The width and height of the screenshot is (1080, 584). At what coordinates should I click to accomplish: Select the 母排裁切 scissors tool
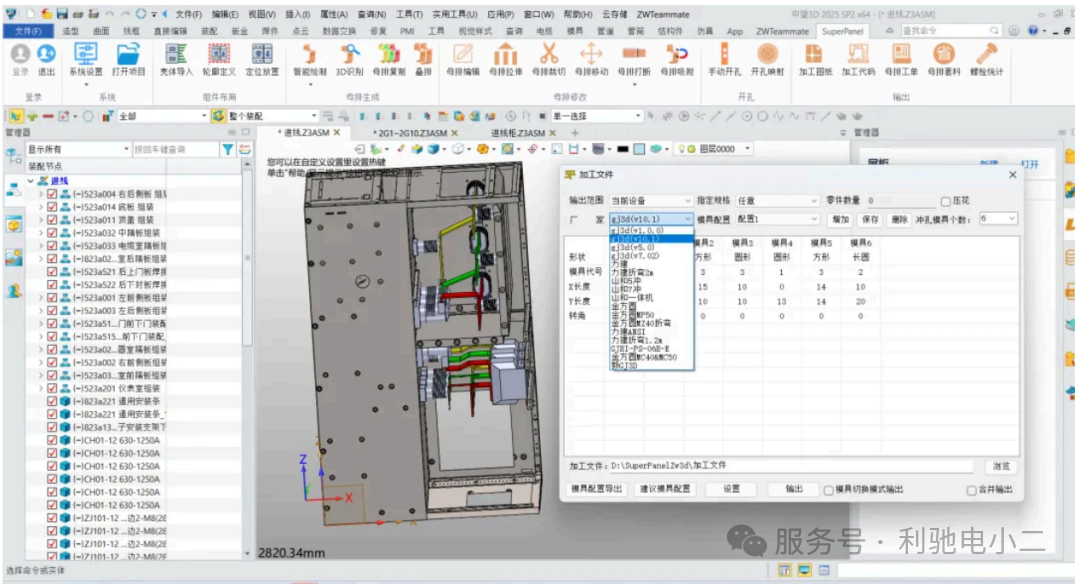[x=548, y=60]
